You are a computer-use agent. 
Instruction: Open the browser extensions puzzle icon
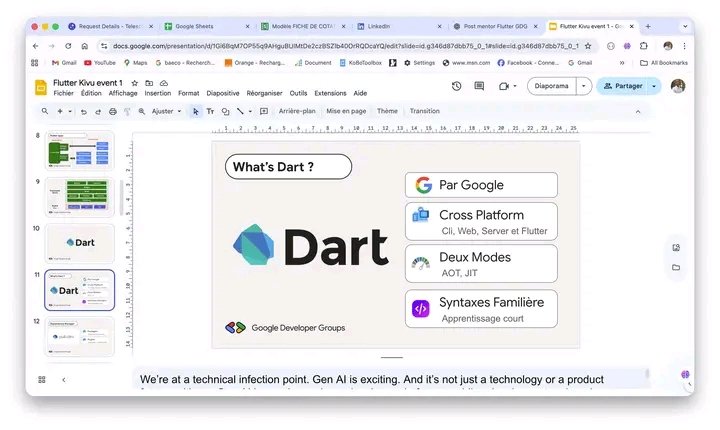pos(644,46)
